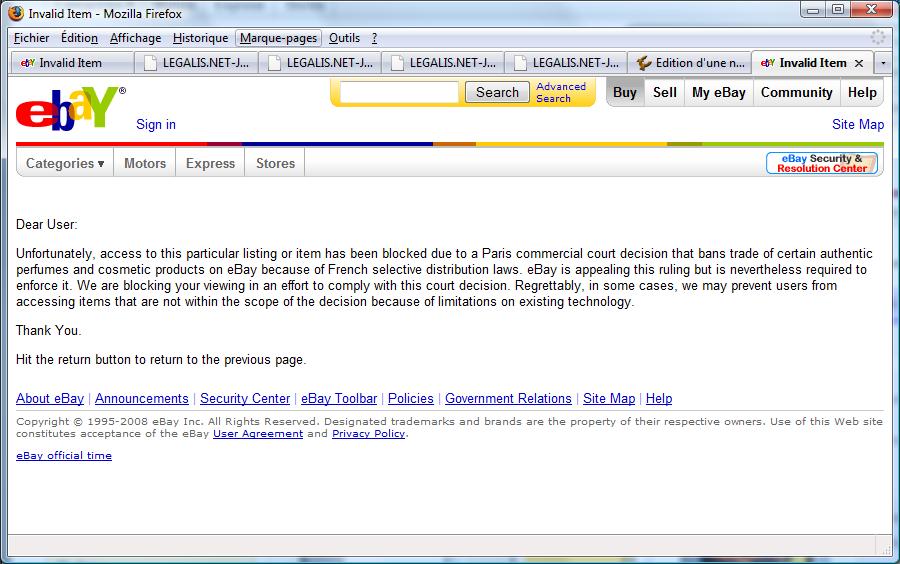This screenshot has width=900, height=564.
Task: Go to the Express section
Action: [210, 164]
